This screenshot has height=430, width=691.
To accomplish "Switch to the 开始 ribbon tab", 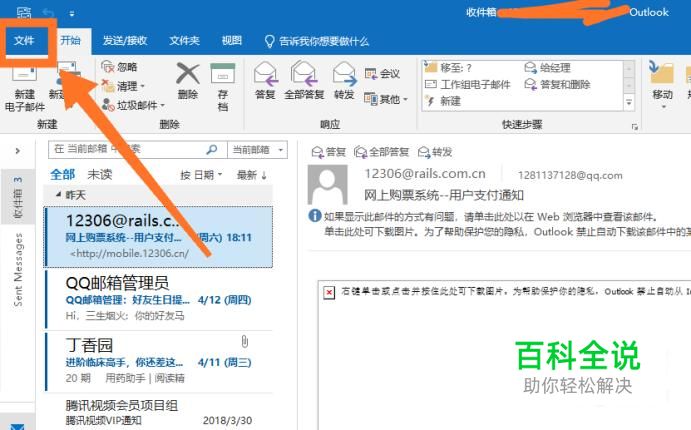I will (x=71, y=41).
